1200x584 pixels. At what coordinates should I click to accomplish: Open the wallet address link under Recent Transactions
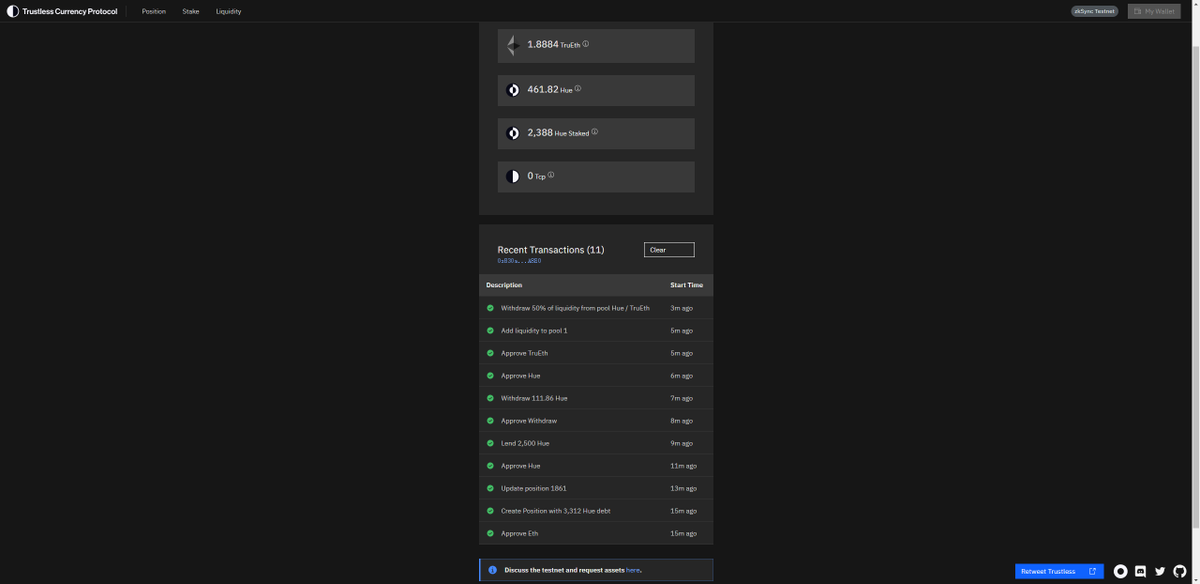pos(519,261)
